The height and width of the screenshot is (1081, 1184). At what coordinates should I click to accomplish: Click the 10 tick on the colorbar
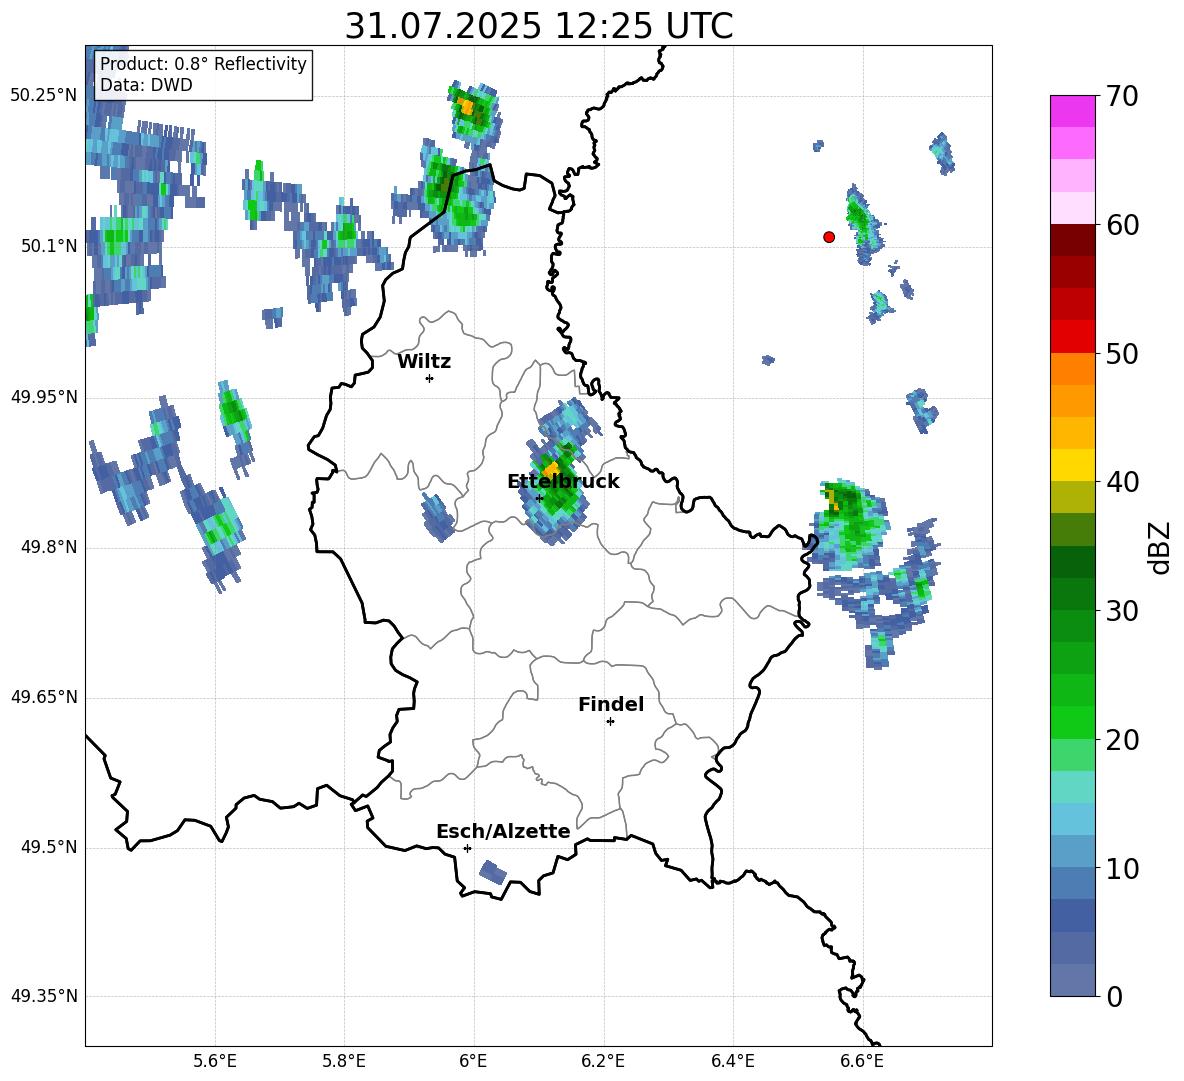(1122, 868)
